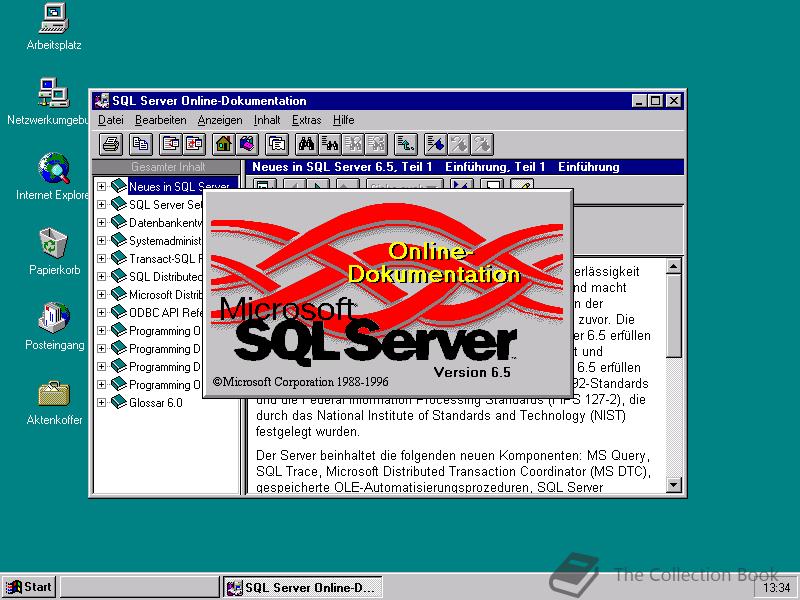Expand the Microsoft Distrib... tree node
This screenshot has height=600, width=800.
[102, 294]
